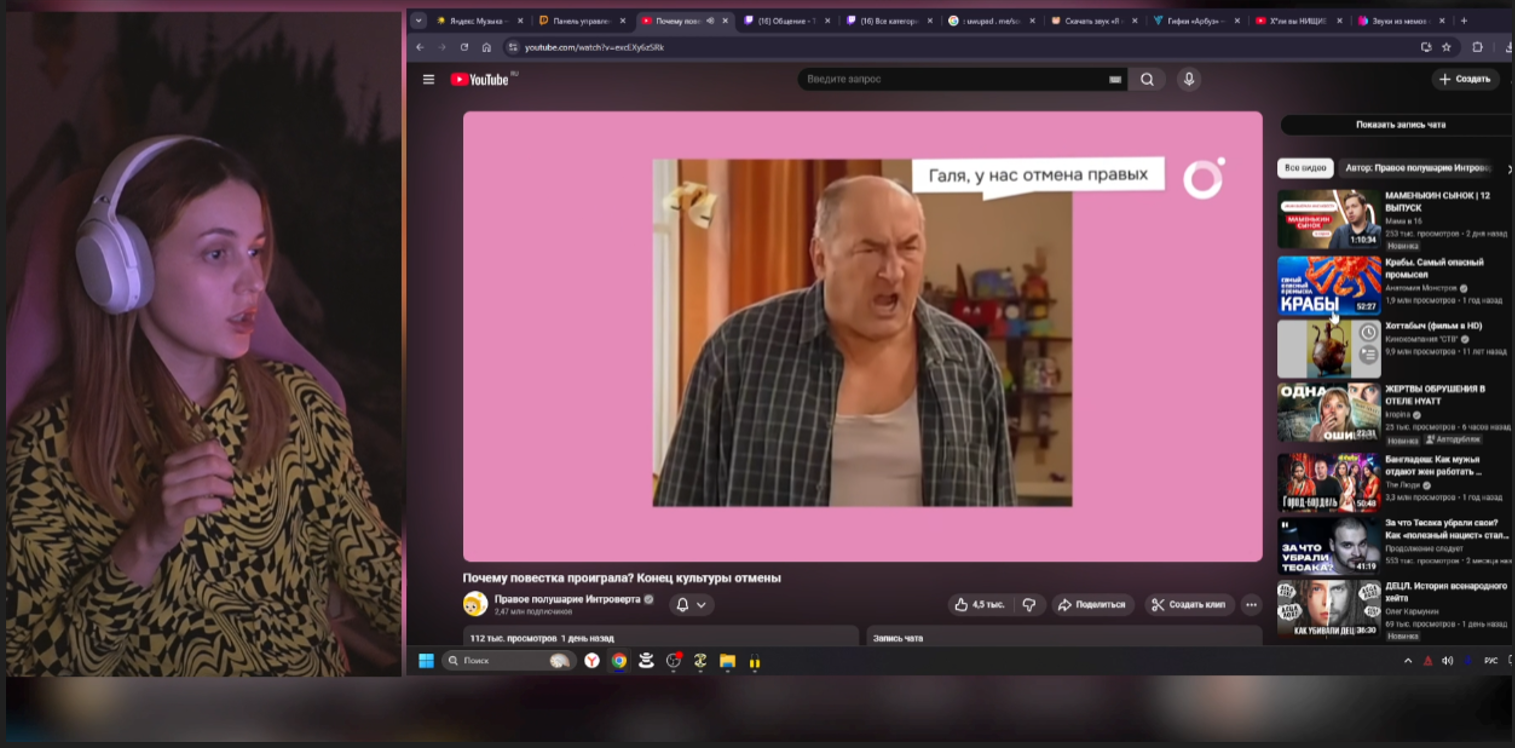The height and width of the screenshot is (748, 1515).
Task: Dislike the video with thumbs-down icon
Action: (x=1029, y=605)
